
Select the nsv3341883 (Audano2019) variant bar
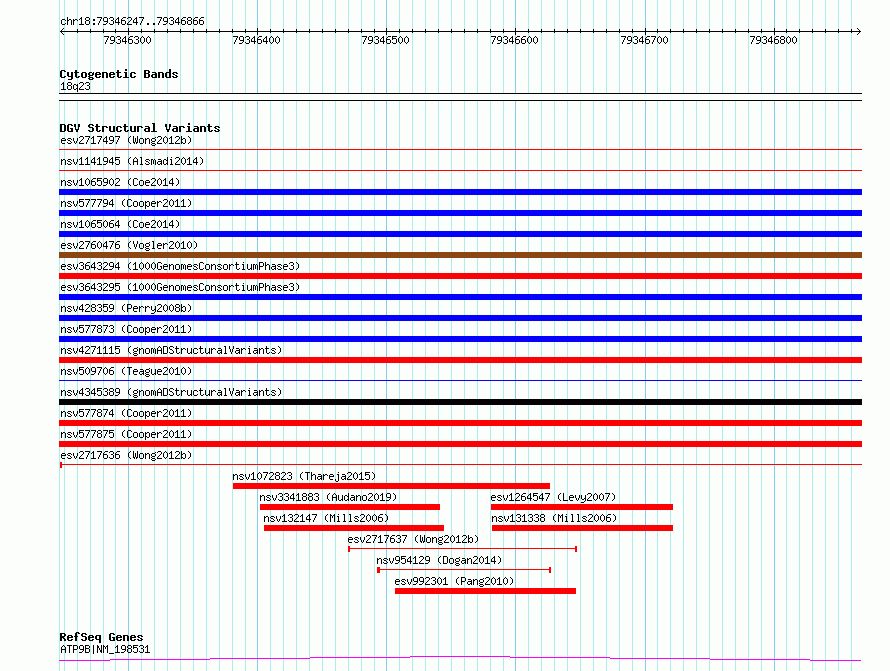[x=349, y=507]
